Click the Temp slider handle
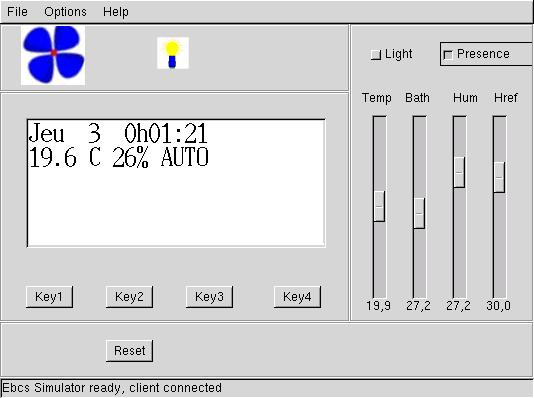The image size is (534, 398). (x=379, y=206)
